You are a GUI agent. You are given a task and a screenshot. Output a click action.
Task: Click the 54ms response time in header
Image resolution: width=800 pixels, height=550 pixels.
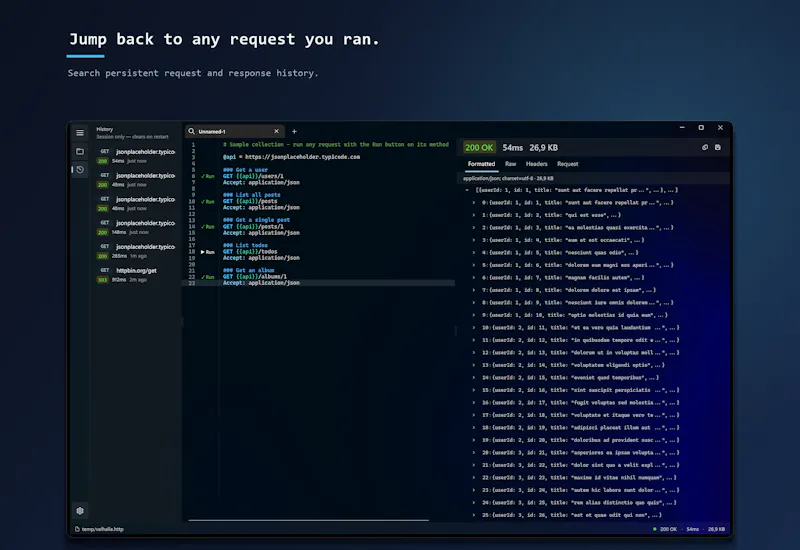tap(512, 147)
